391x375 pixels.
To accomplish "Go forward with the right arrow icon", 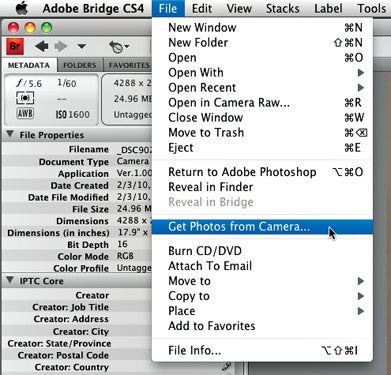I will point(61,46).
